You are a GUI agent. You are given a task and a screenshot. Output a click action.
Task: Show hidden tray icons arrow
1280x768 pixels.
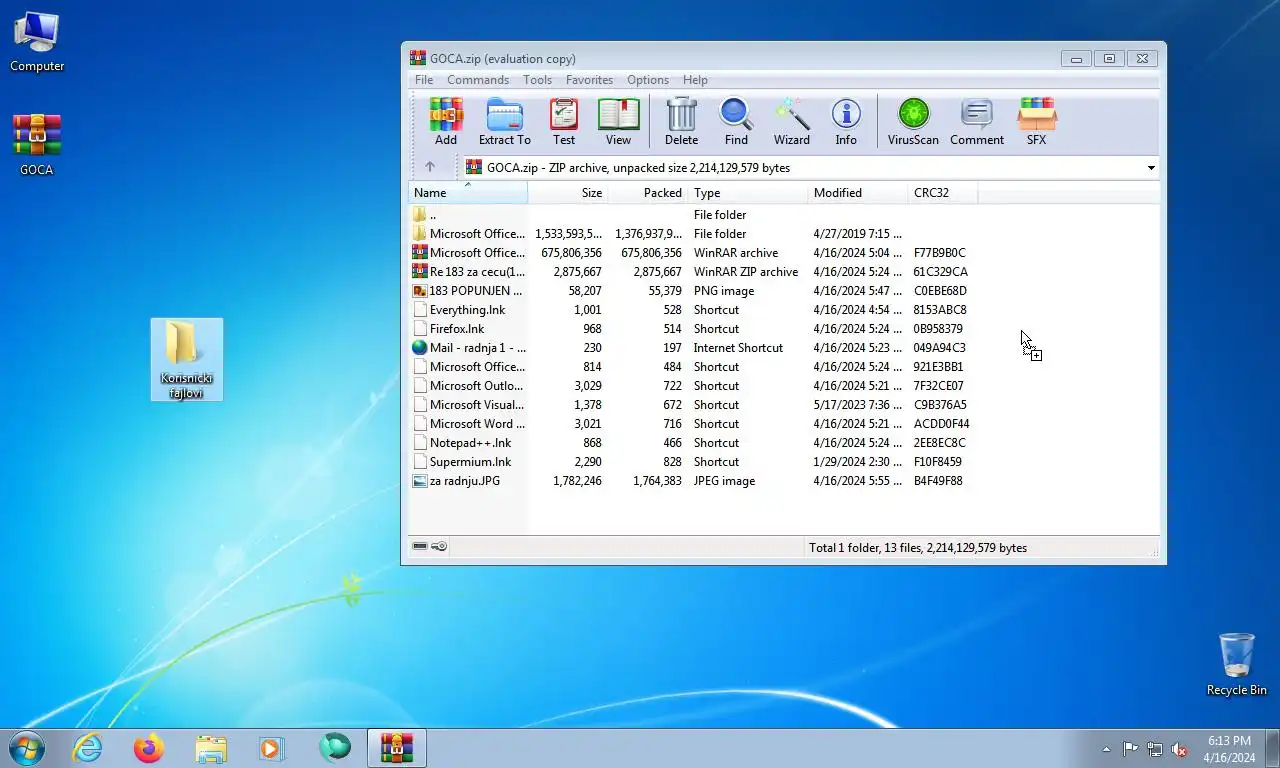pos(1106,749)
